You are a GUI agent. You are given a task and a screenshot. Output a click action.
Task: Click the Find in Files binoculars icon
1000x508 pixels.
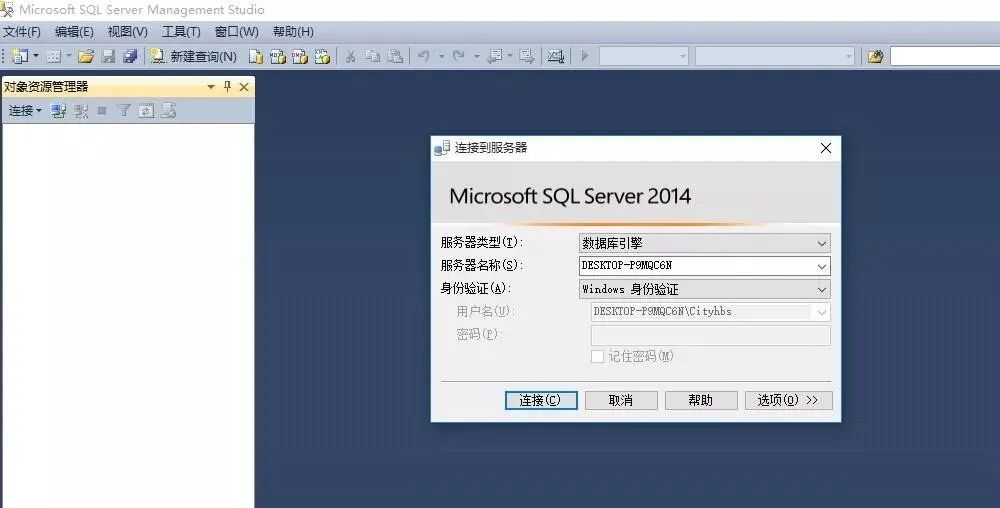click(x=876, y=56)
